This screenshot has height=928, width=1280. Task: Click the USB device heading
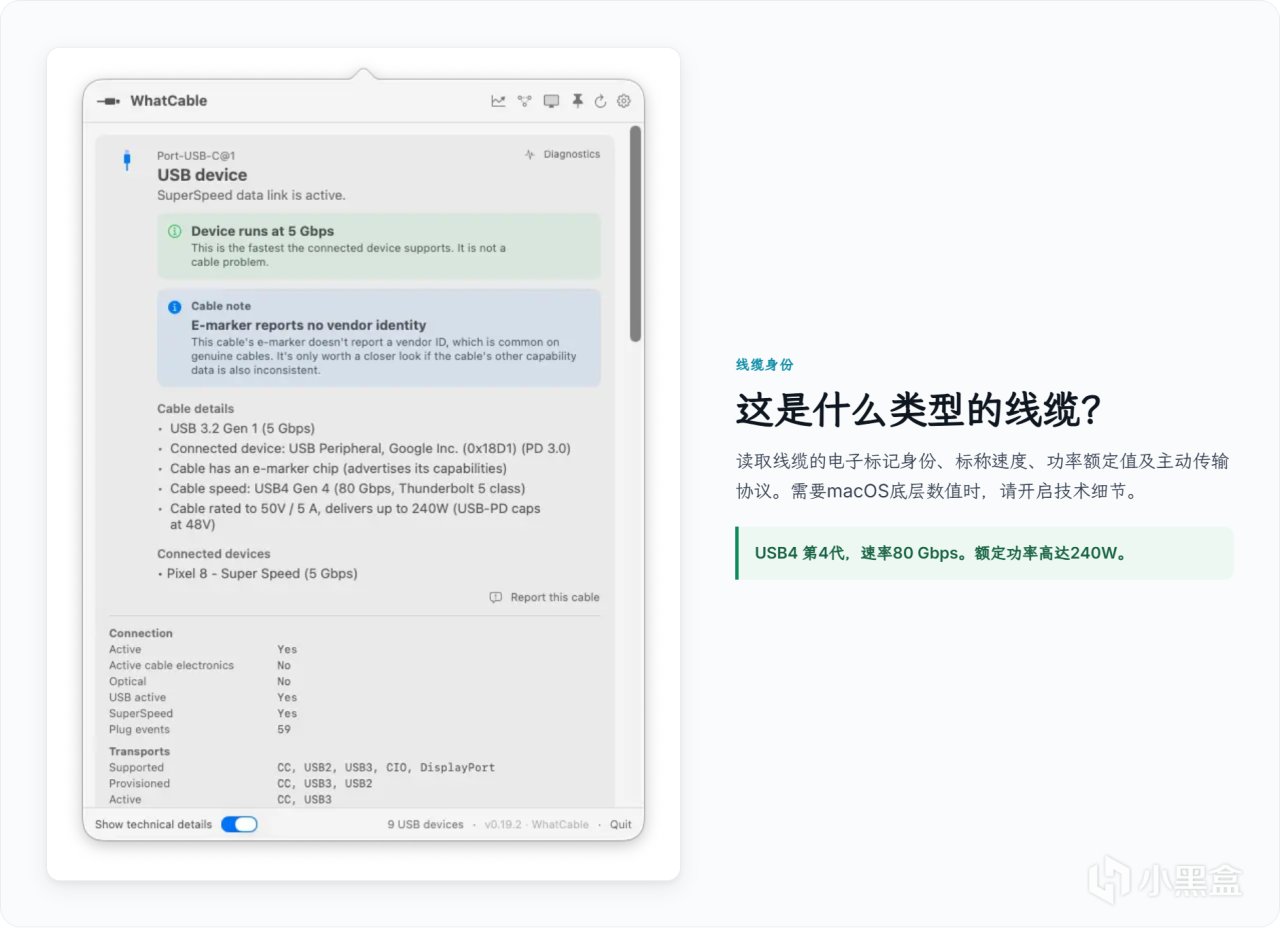[202, 175]
